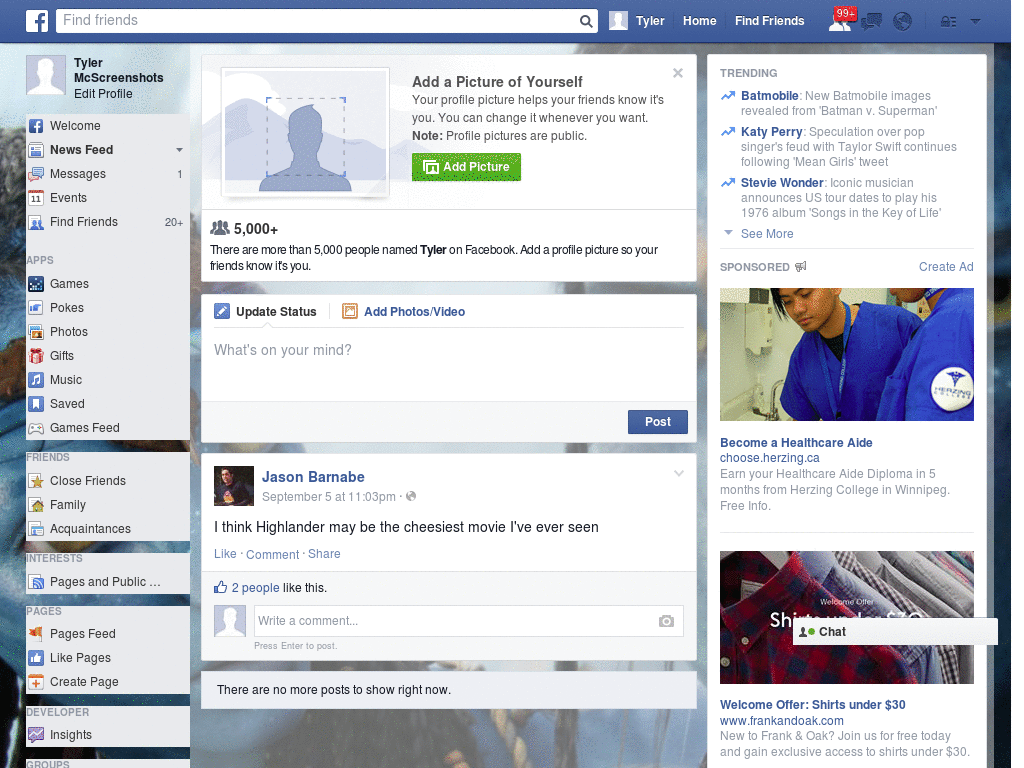Open the Batmobile trending topic

coord(769,96)
